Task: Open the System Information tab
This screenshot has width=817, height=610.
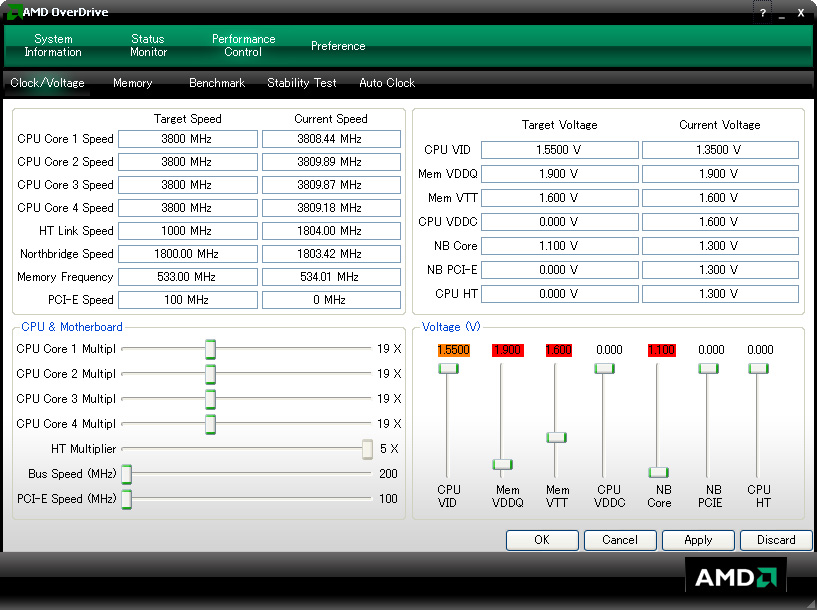Action: click(53, 45)
